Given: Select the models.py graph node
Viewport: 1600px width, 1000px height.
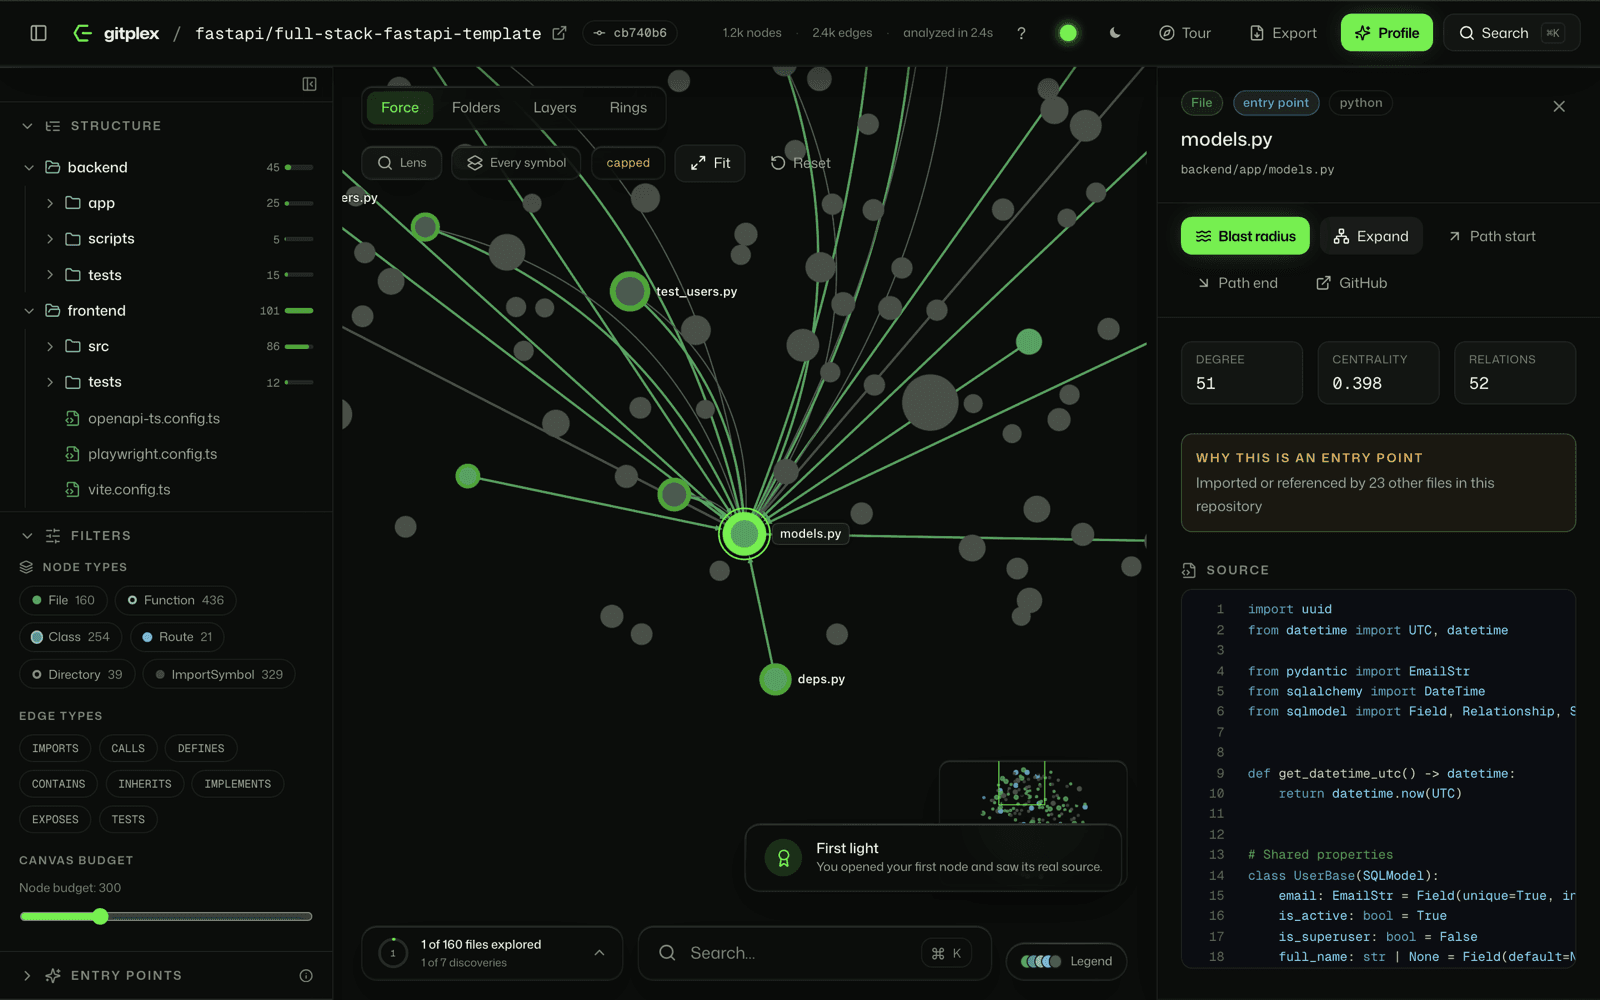Looking at the screenshot, I should click(x=744, y=534).
